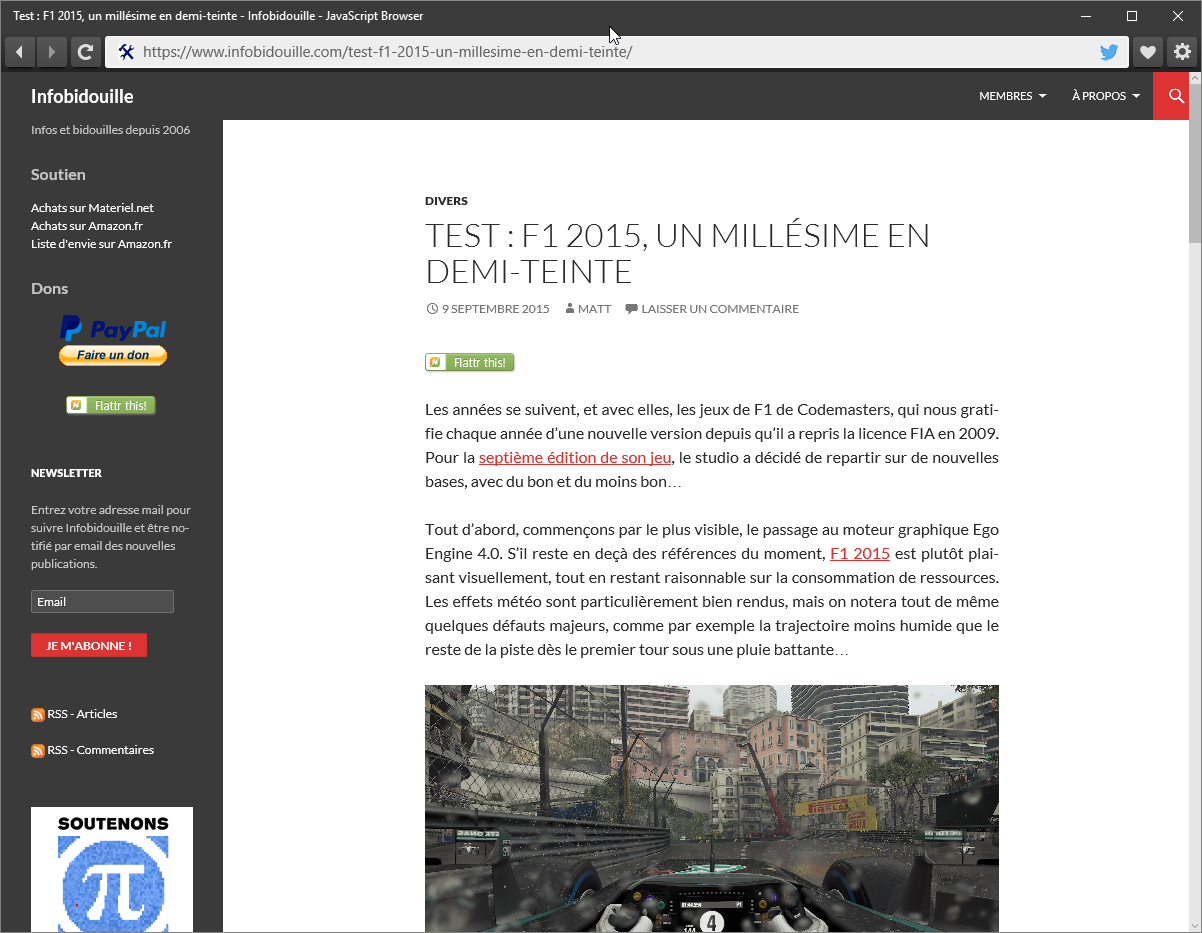Open Achats sur Amazon.fr link
Viewport: 1202px width, 933px height.
point(87,226)
